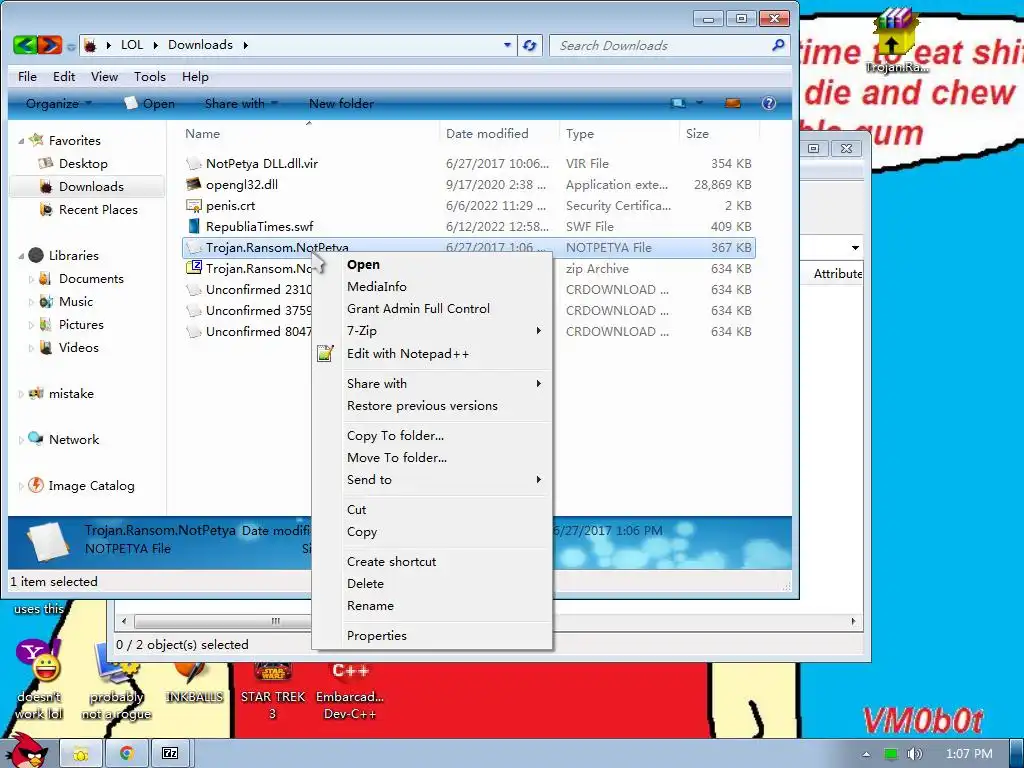The height and width of the screenshot is (768, 1024).
Task: Open the 7-Zip taskbar button
Action: point(170,754)
